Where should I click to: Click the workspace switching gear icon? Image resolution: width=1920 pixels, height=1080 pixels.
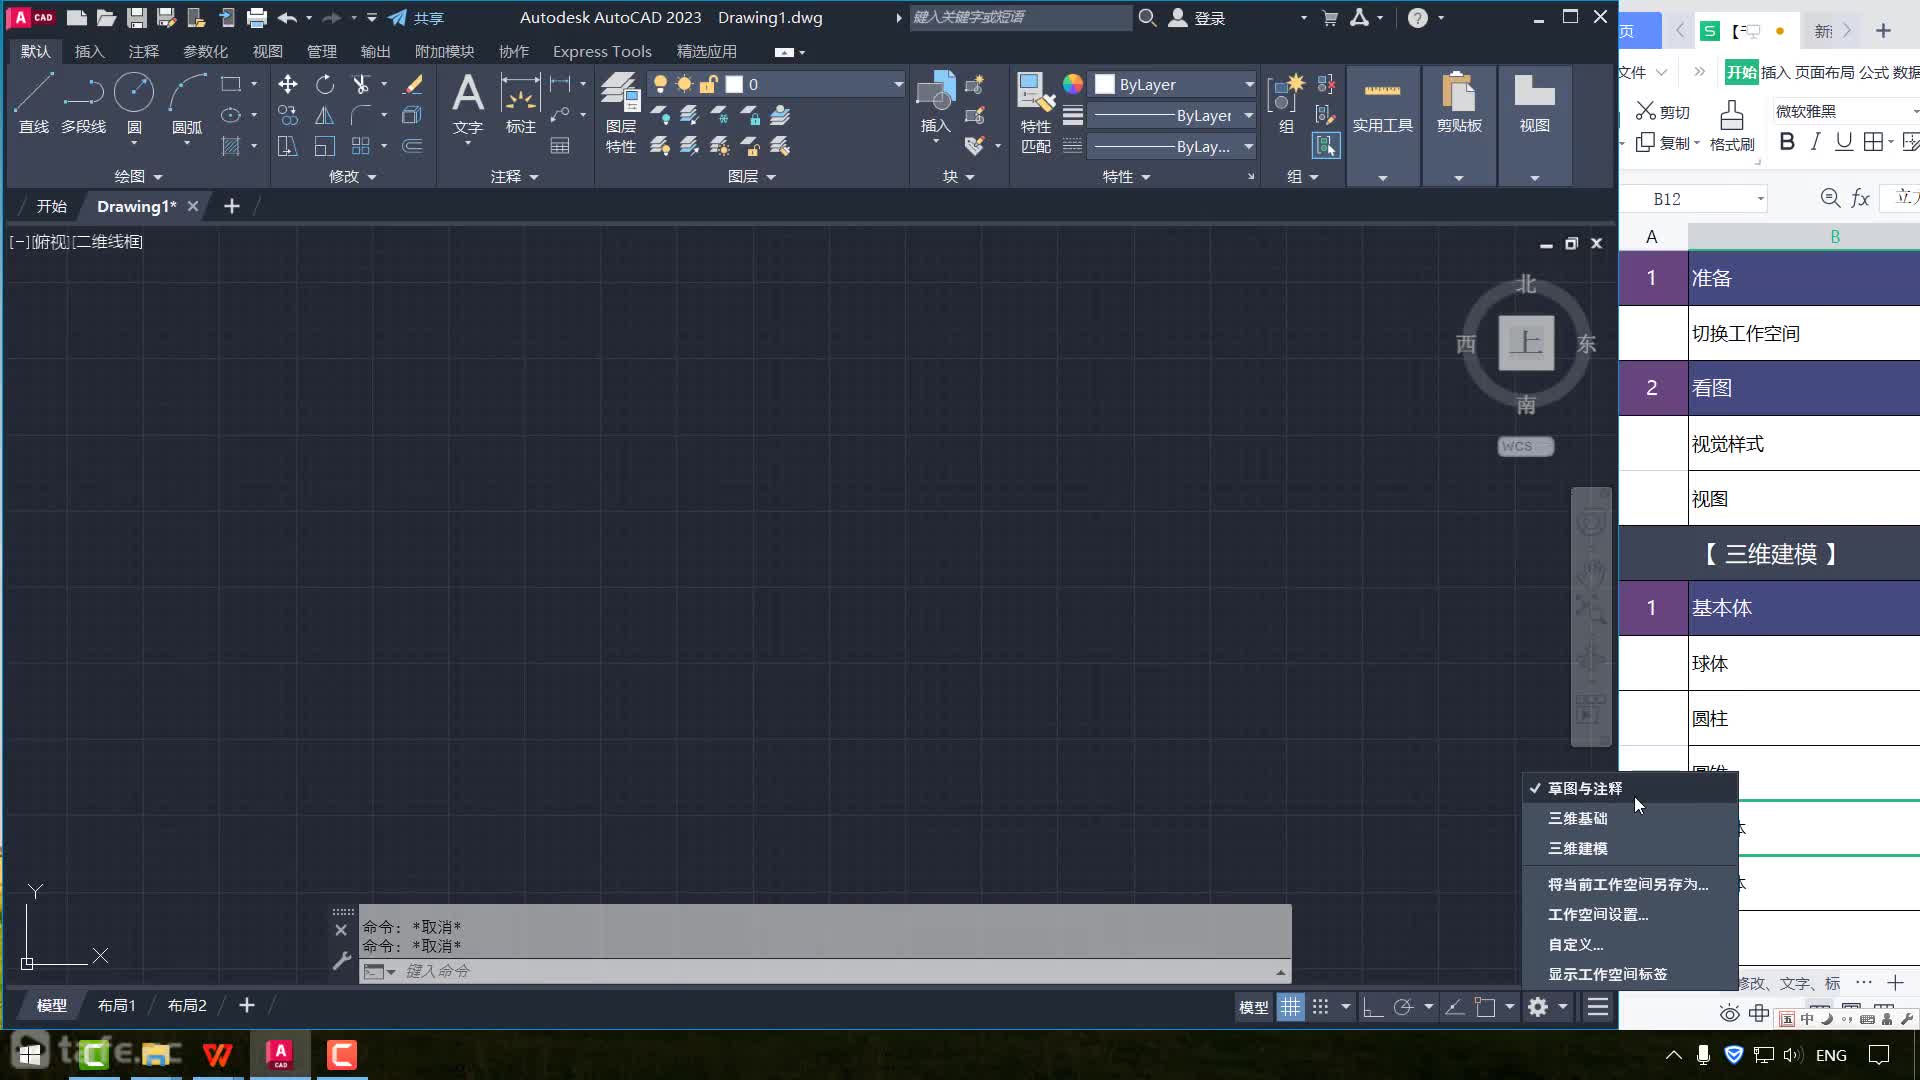click(1538, 1007)
